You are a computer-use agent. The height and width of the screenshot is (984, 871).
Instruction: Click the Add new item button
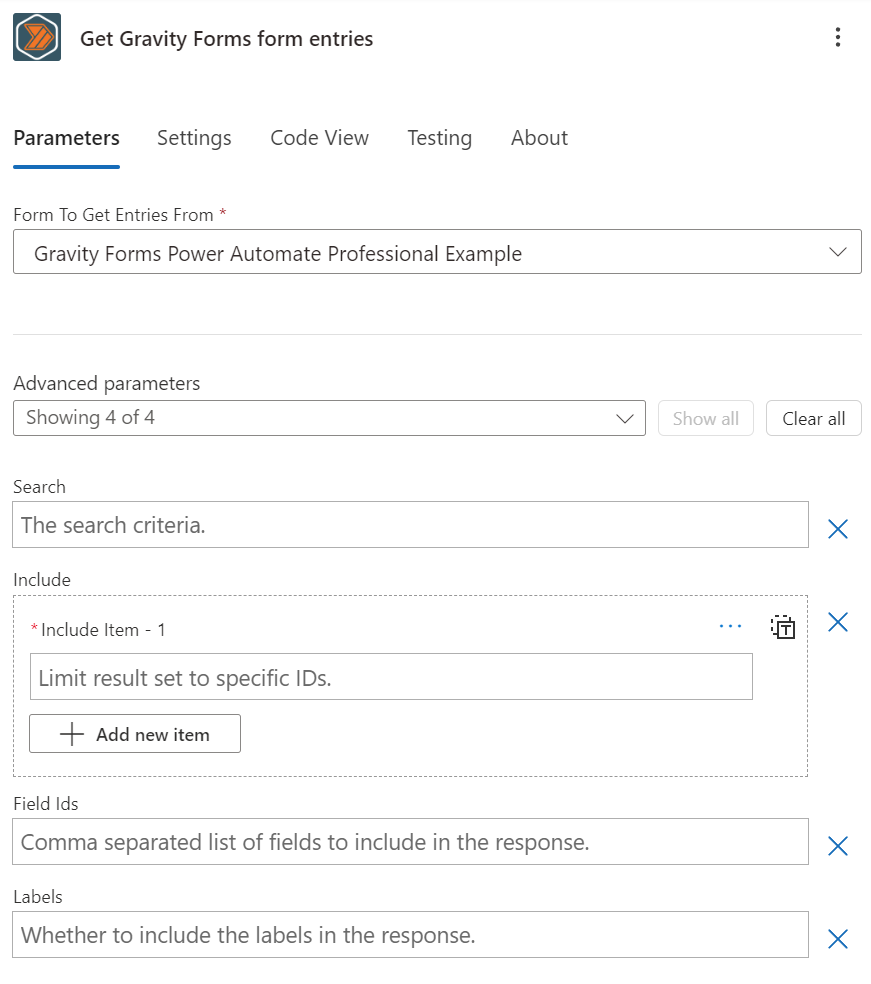click(135, 733)
